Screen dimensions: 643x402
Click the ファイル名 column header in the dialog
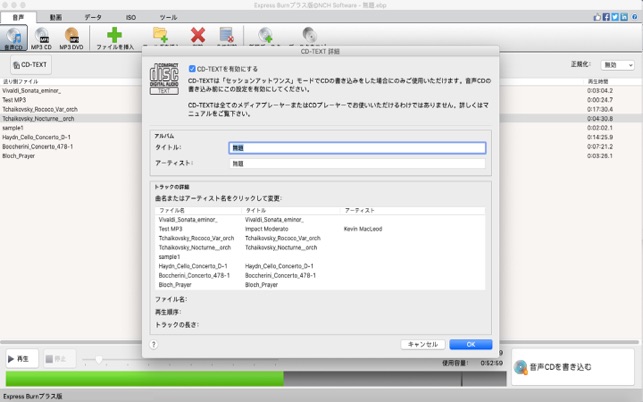tap(172, 210)
